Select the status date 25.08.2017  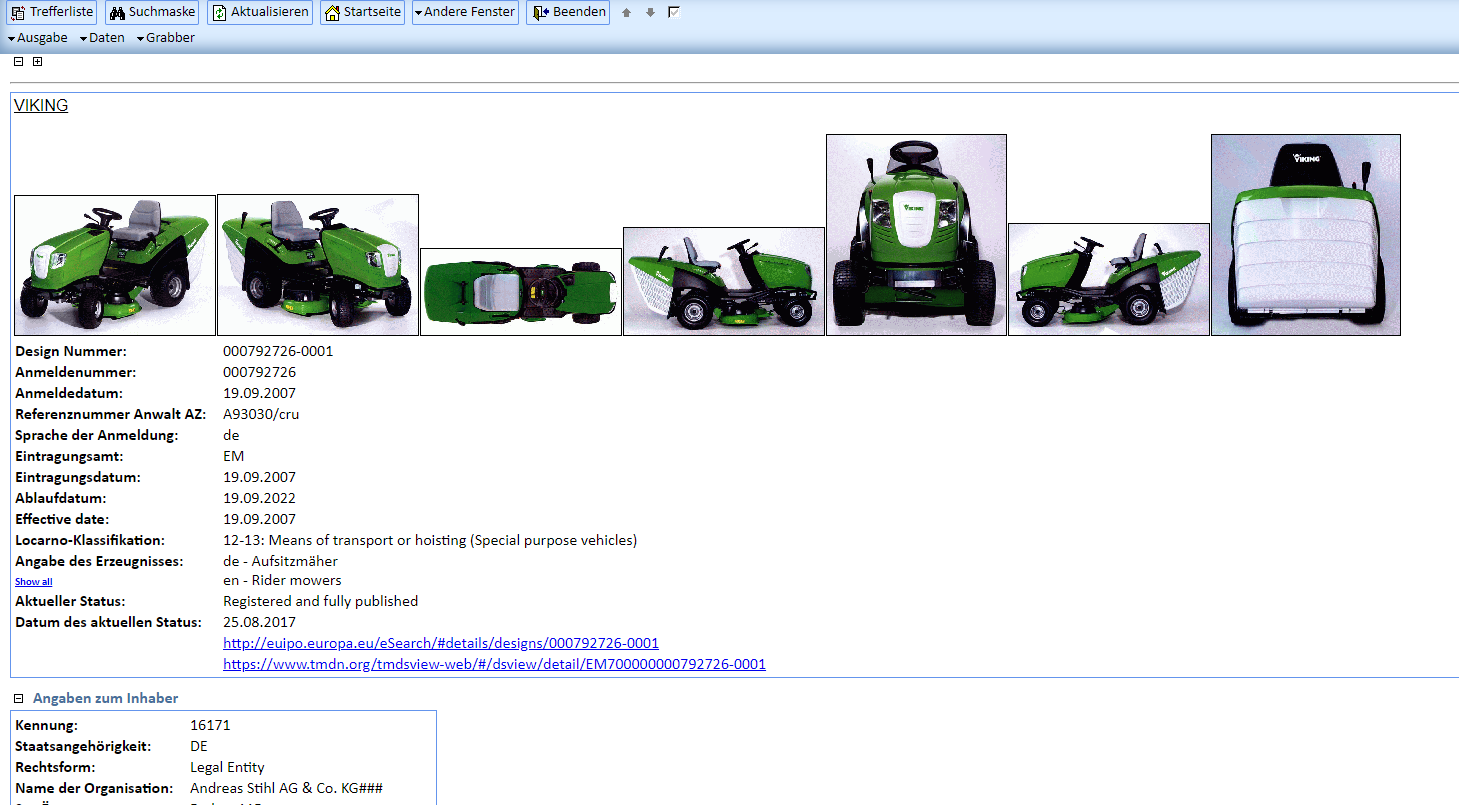(x=259, y=622)
